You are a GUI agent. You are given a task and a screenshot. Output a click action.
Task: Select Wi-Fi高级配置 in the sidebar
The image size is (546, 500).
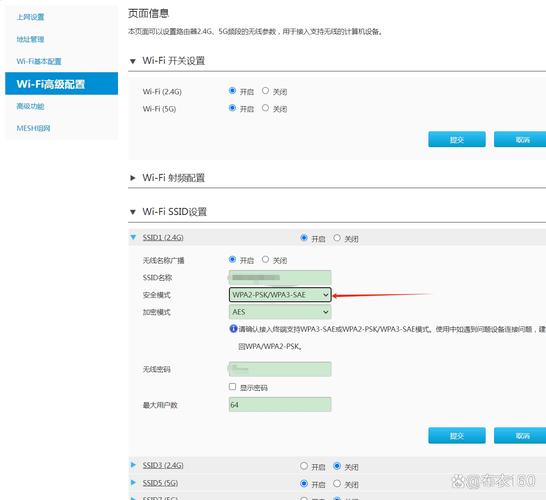(62, 84)
